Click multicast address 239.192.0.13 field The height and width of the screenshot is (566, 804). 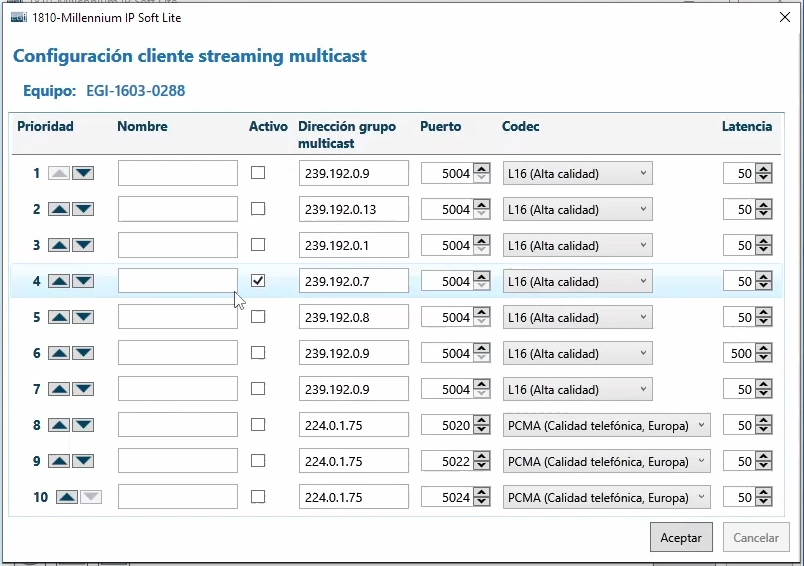[x=353, y=209]
